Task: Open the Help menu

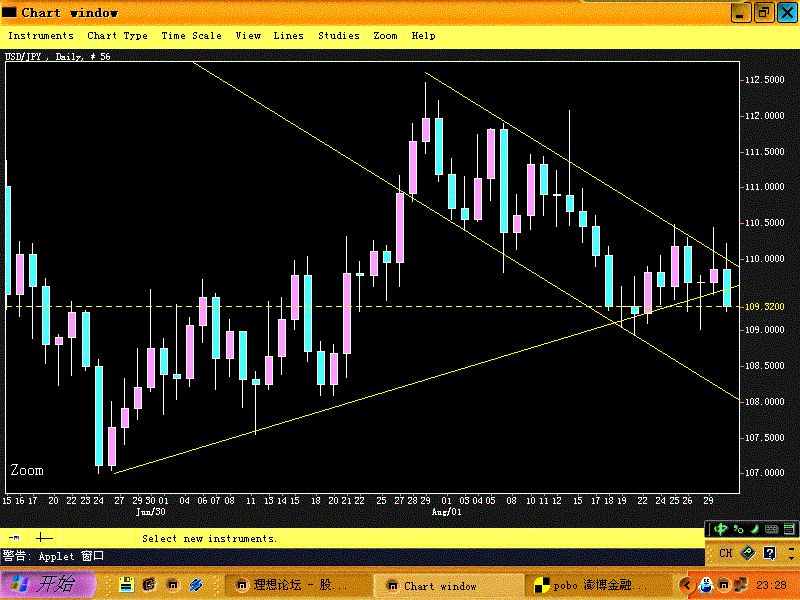Action: point(423,36)
